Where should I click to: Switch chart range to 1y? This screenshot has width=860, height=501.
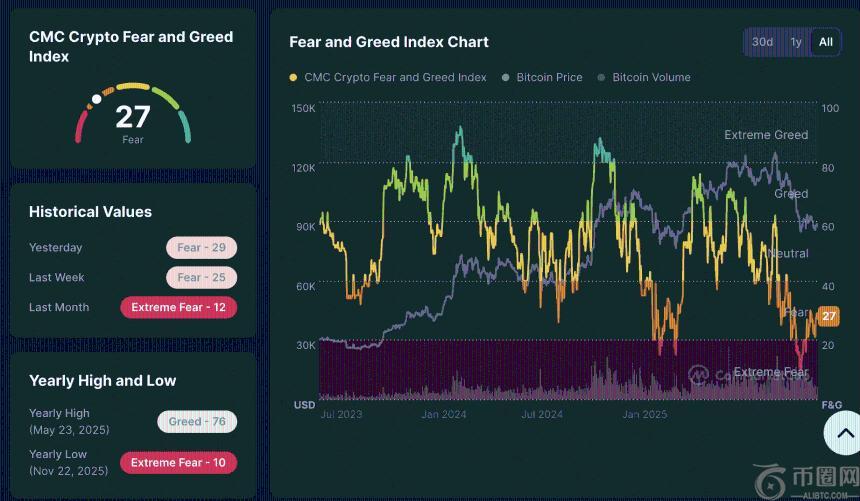click(x=796, y=42)
